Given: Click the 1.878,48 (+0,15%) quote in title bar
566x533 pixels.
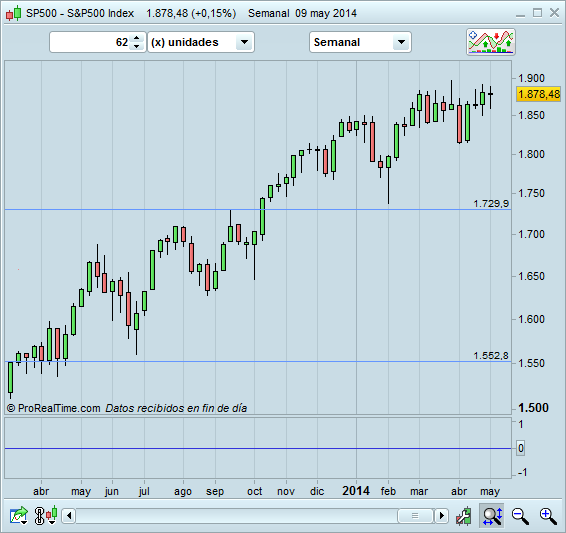Looking at the screenshot, I should point(191,13).
